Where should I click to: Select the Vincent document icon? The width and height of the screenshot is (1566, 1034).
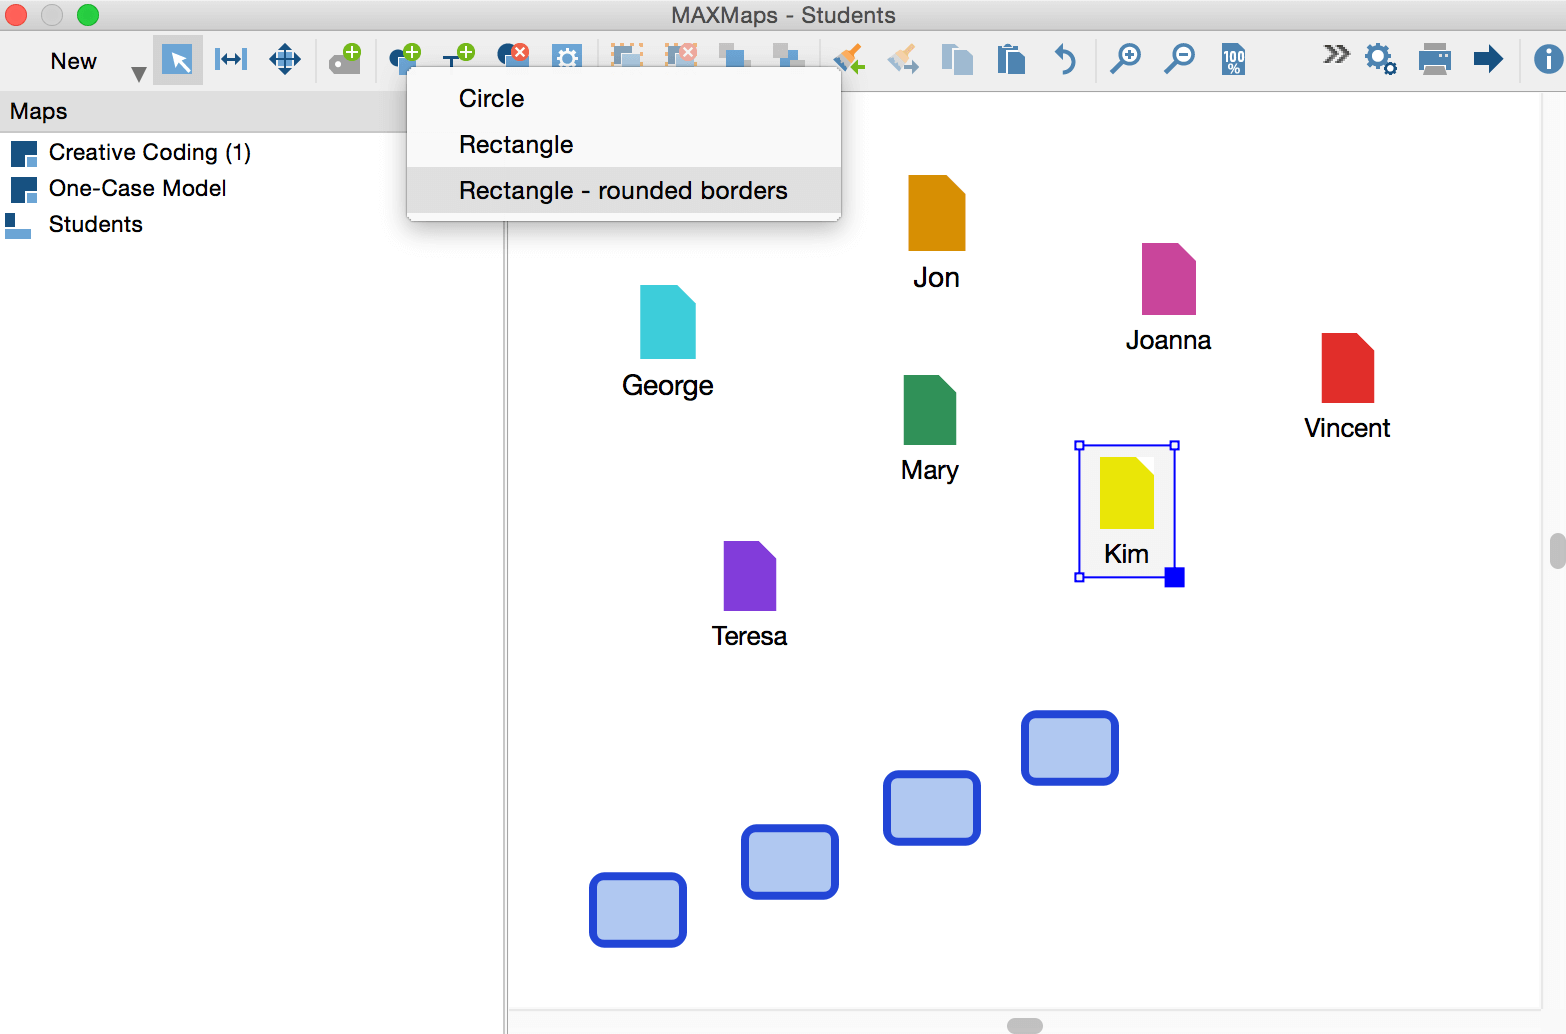pyautogui.click(x=1348, y=368)
